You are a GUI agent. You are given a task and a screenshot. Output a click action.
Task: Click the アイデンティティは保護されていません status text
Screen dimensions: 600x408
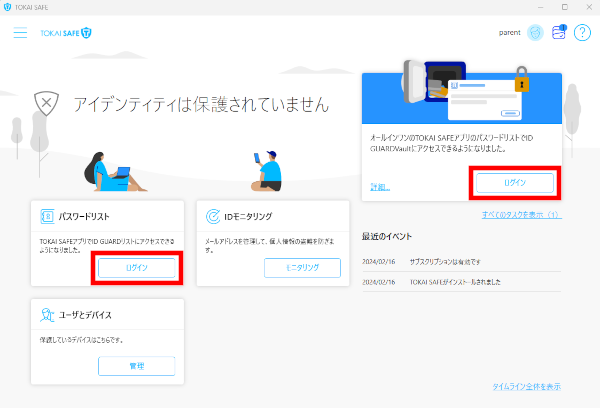(x=201, y=104)
